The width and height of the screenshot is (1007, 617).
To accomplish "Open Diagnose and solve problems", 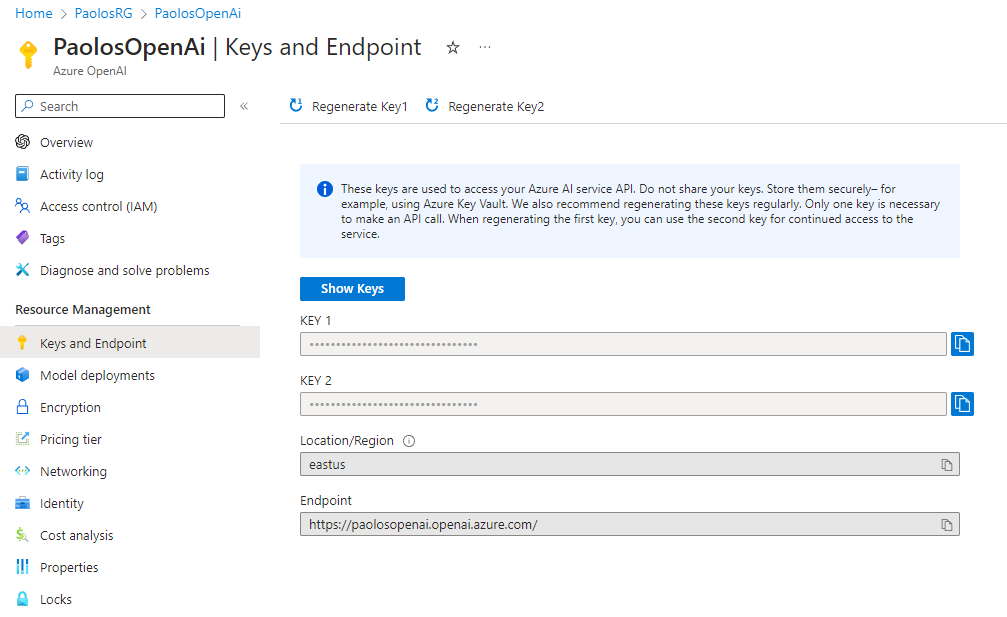I will [x=125, y=271].
